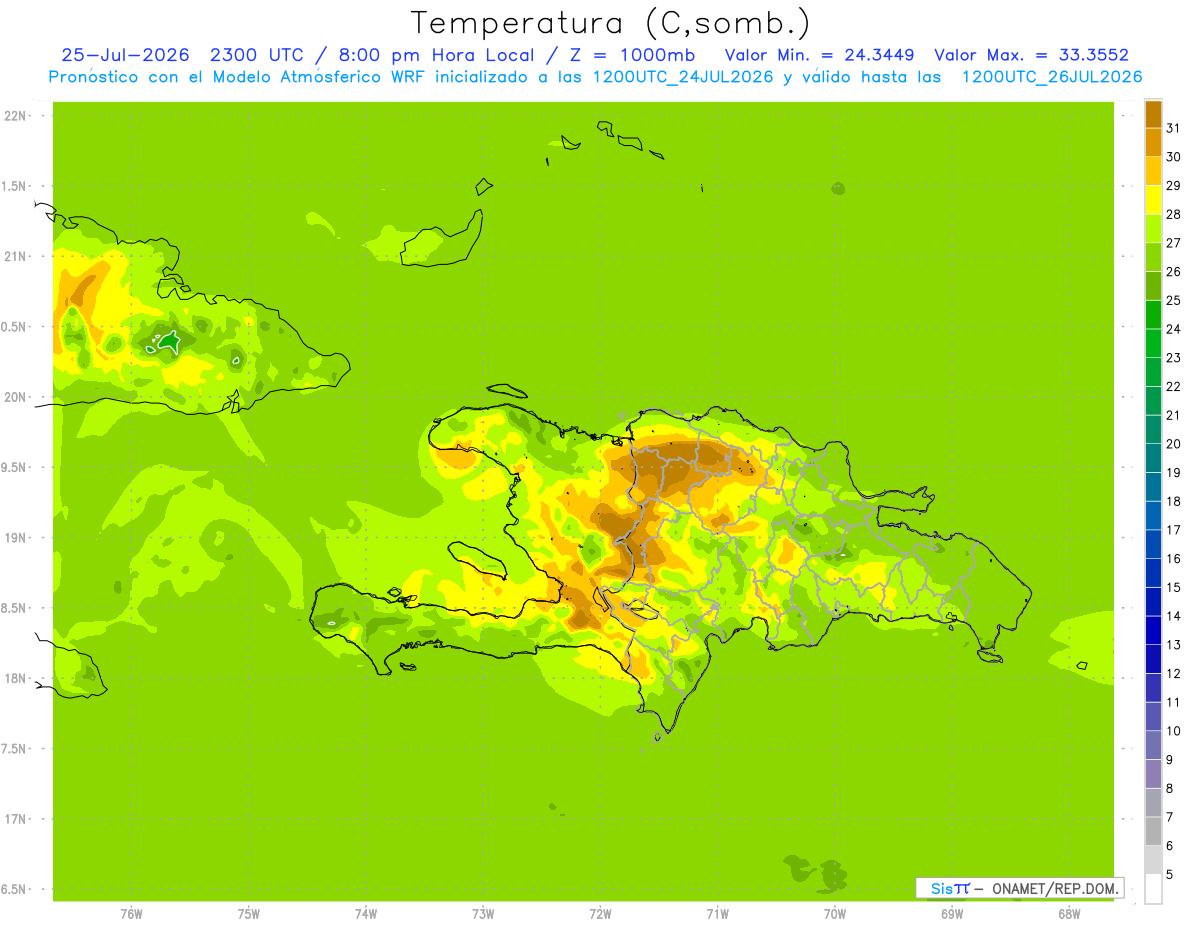
Task: Click the '5' colorbar label
Action: (x=1170, y=874)
